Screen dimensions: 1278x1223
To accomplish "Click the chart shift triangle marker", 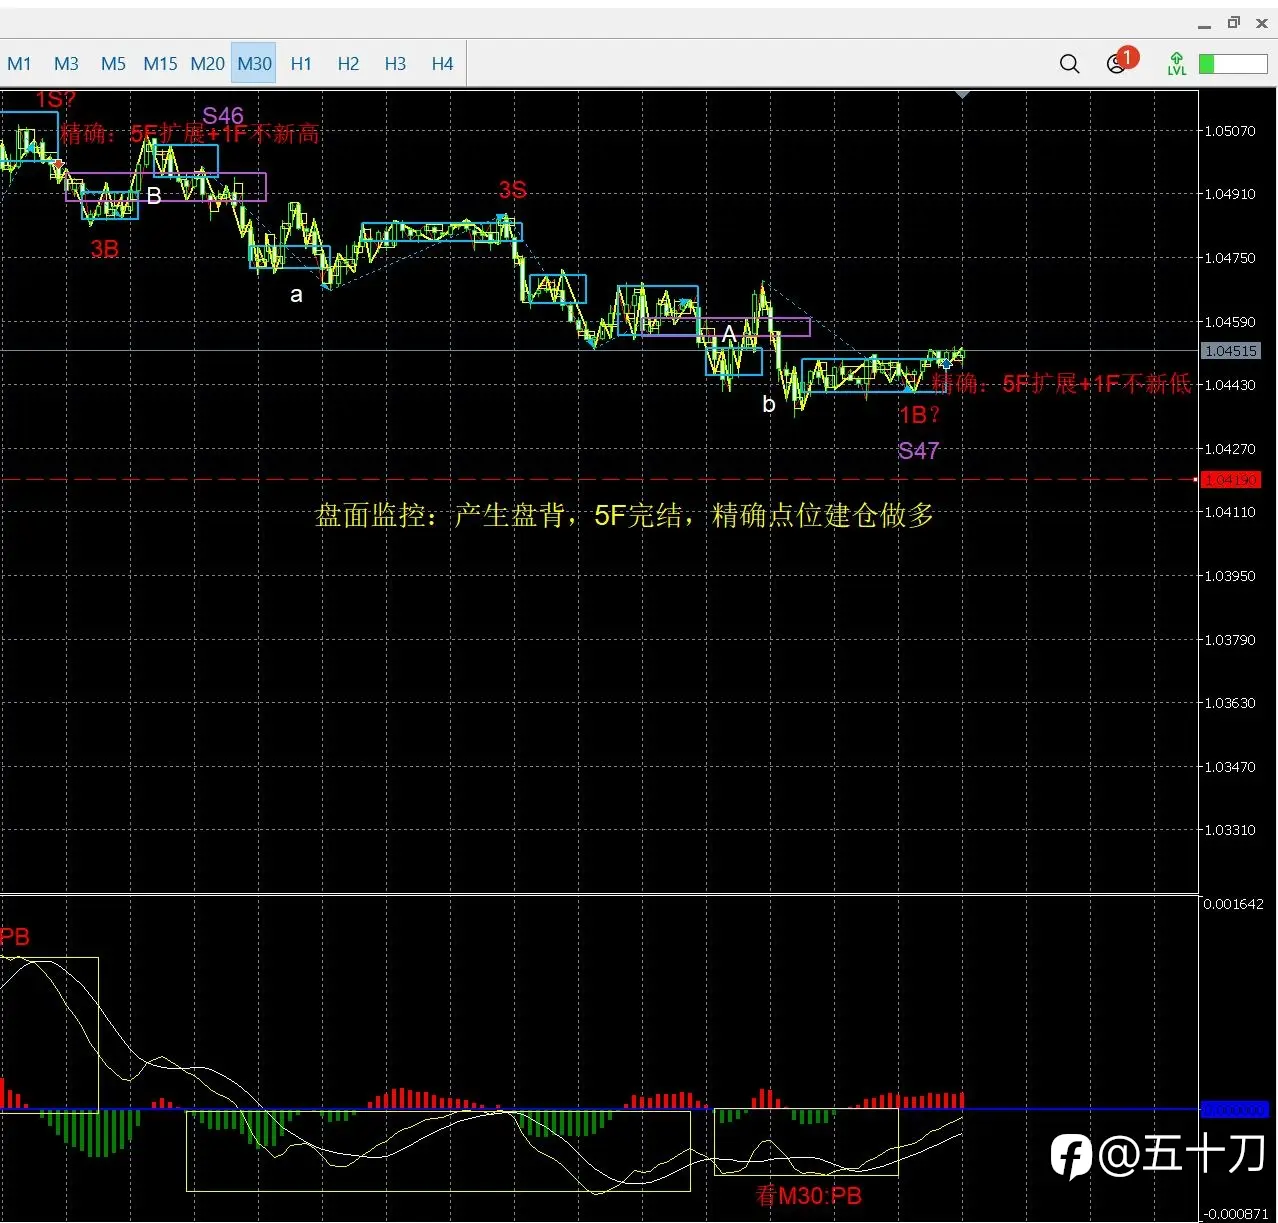I will click(962, 94).
